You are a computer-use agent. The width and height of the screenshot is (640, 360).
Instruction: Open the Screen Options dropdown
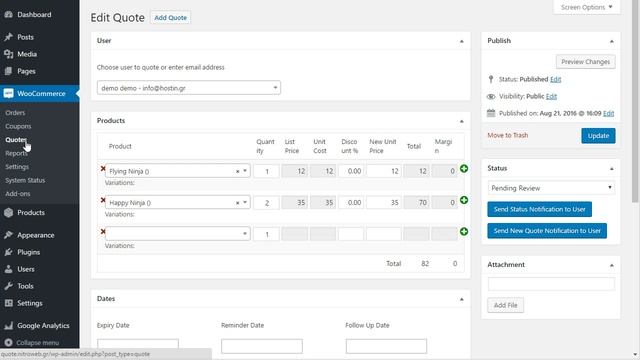coord(587,7)
